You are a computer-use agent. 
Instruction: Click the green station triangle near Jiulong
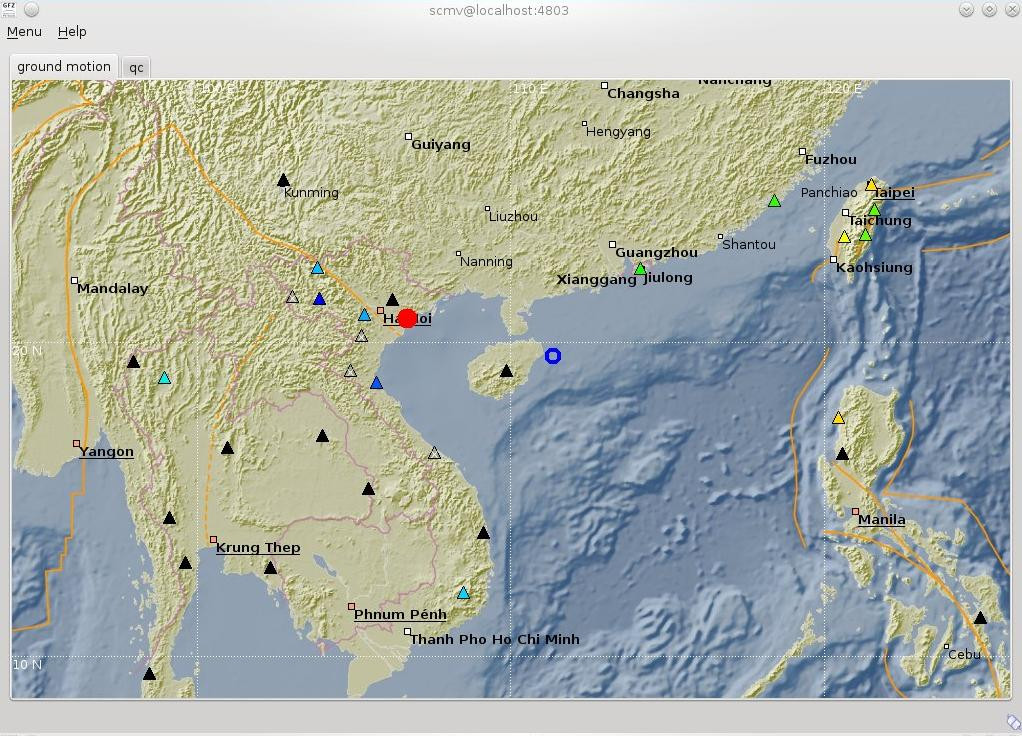pyautogui.click(x=640, y=269)
